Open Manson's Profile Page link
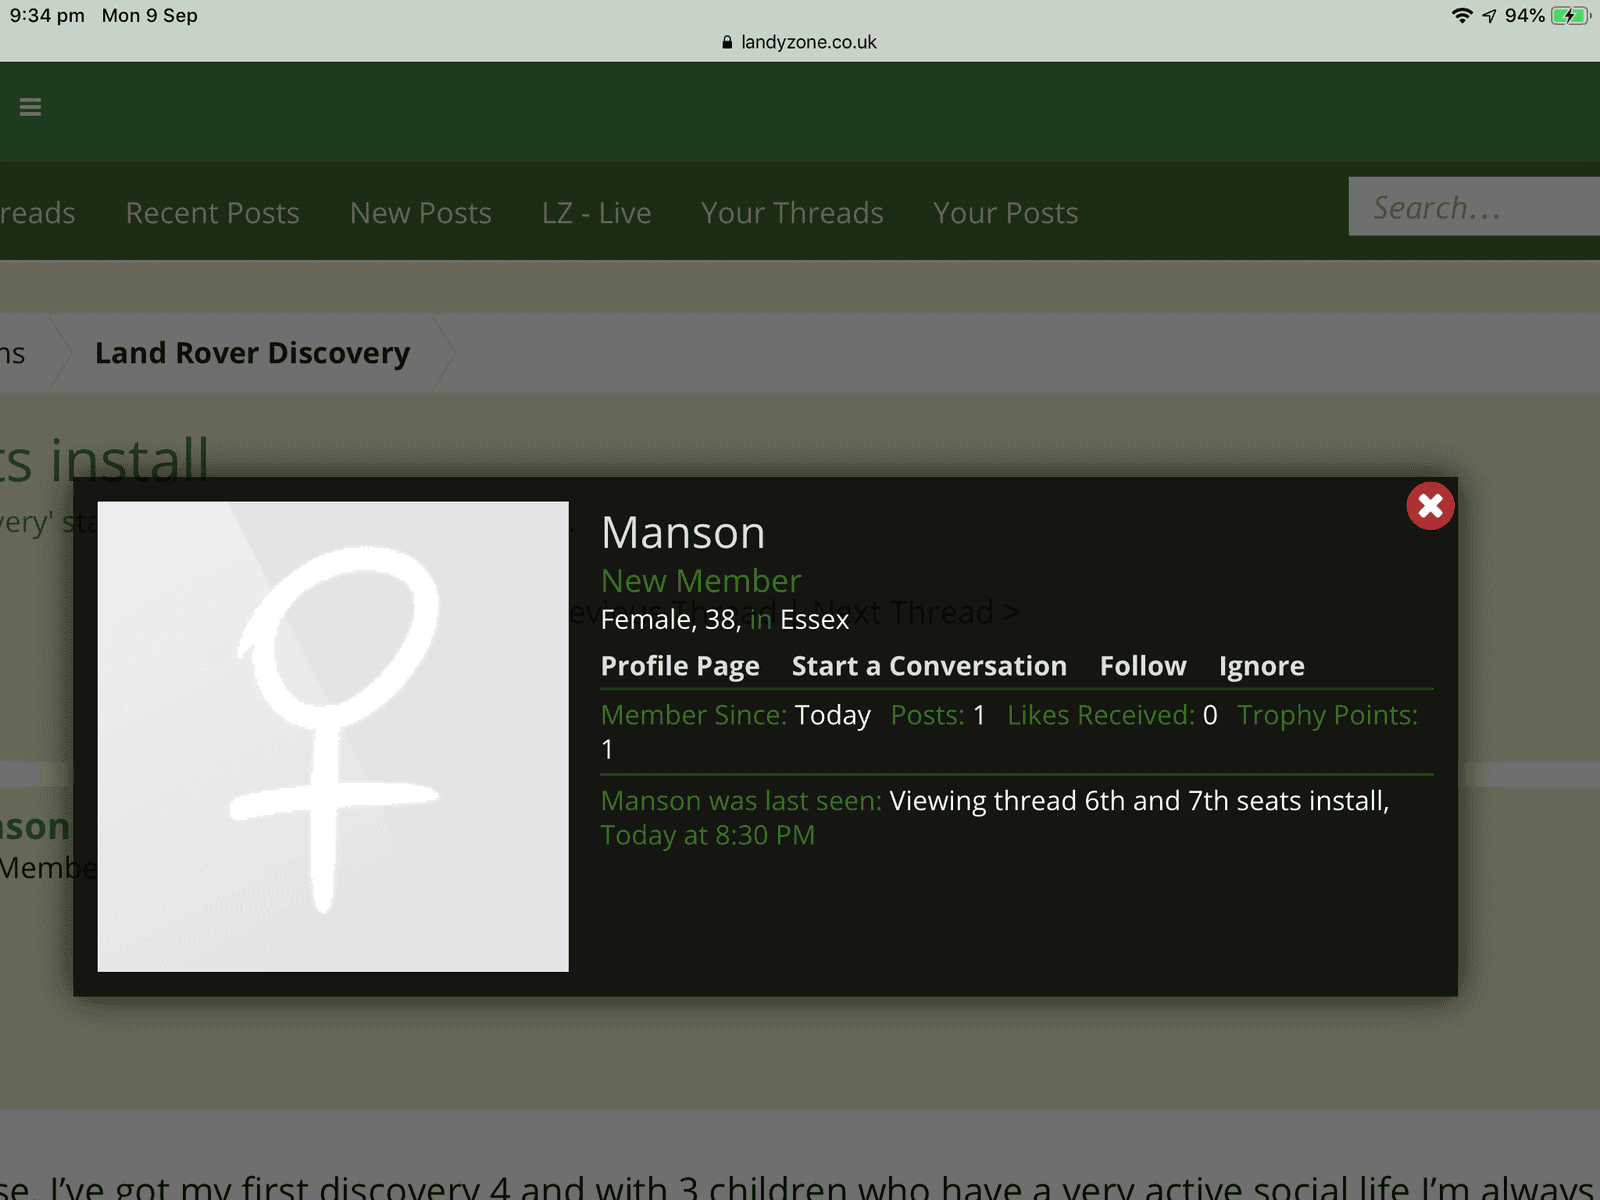Image resolution: width=1600 pixels, height=1200 pixels. (x=680, y=666)
